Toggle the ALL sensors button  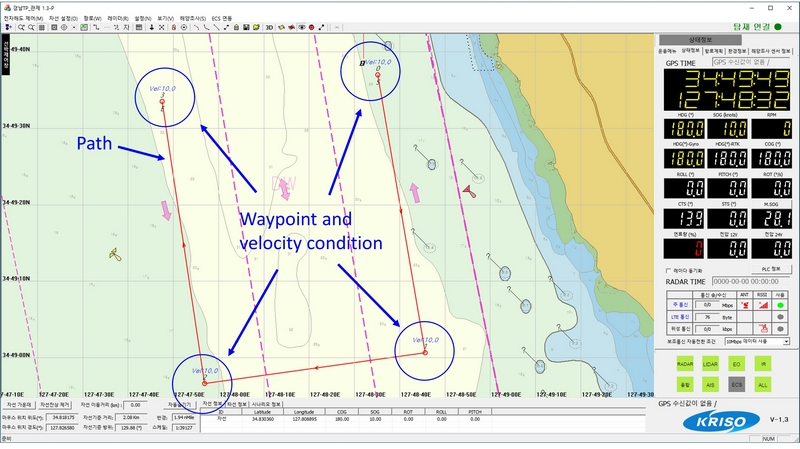pos(763,385)
